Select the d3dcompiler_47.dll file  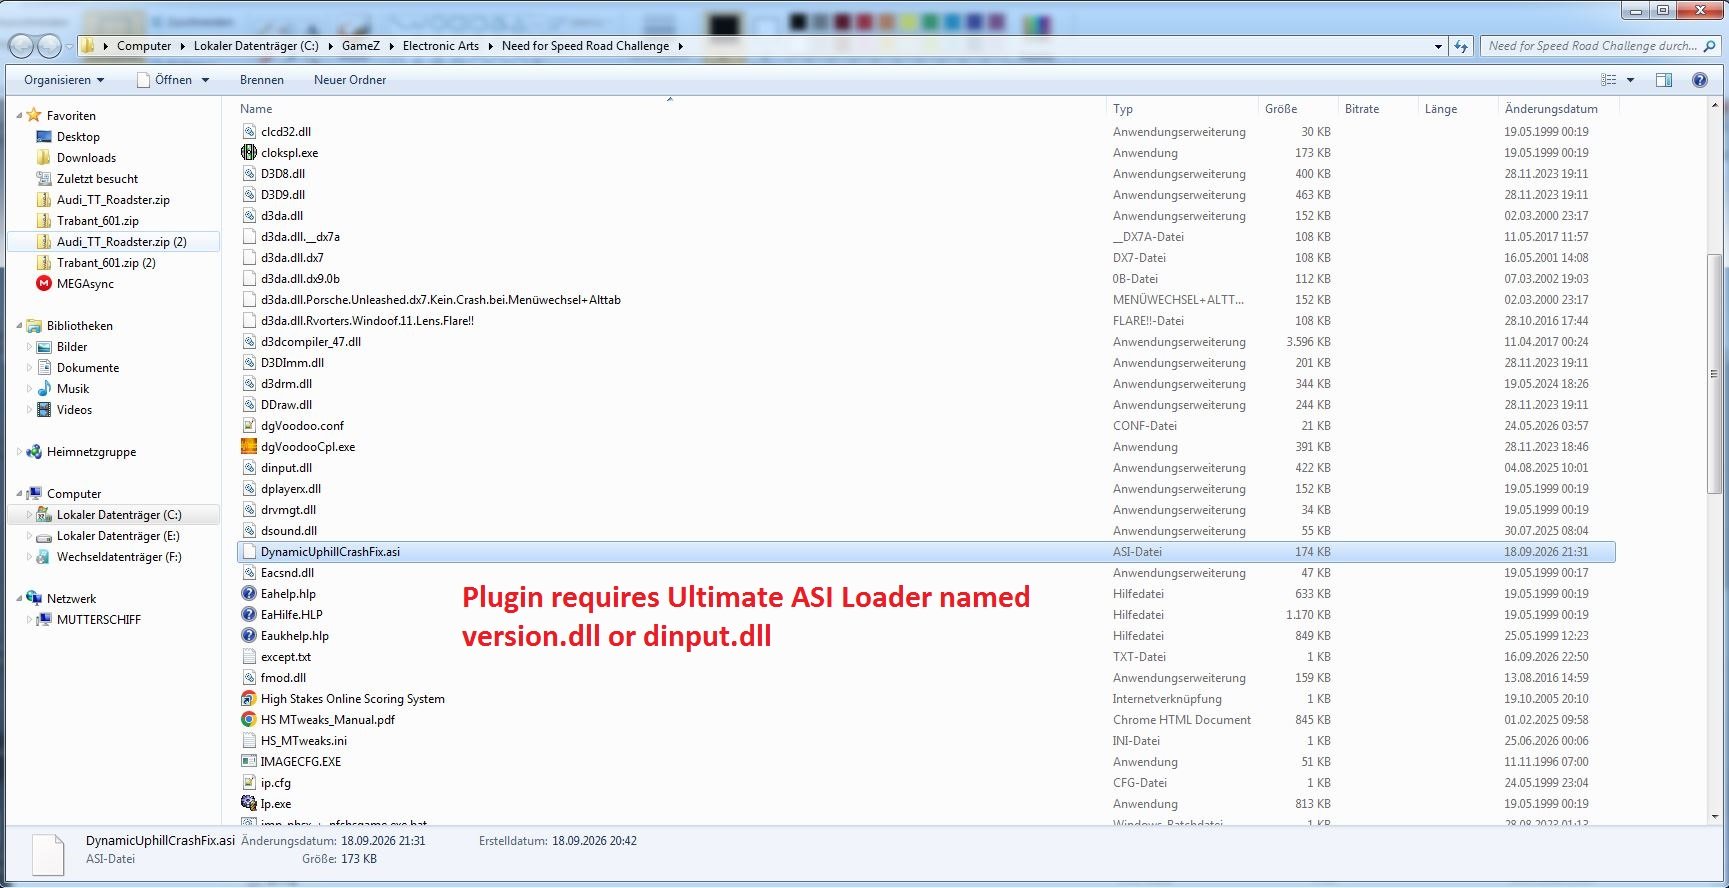[311, 342]
